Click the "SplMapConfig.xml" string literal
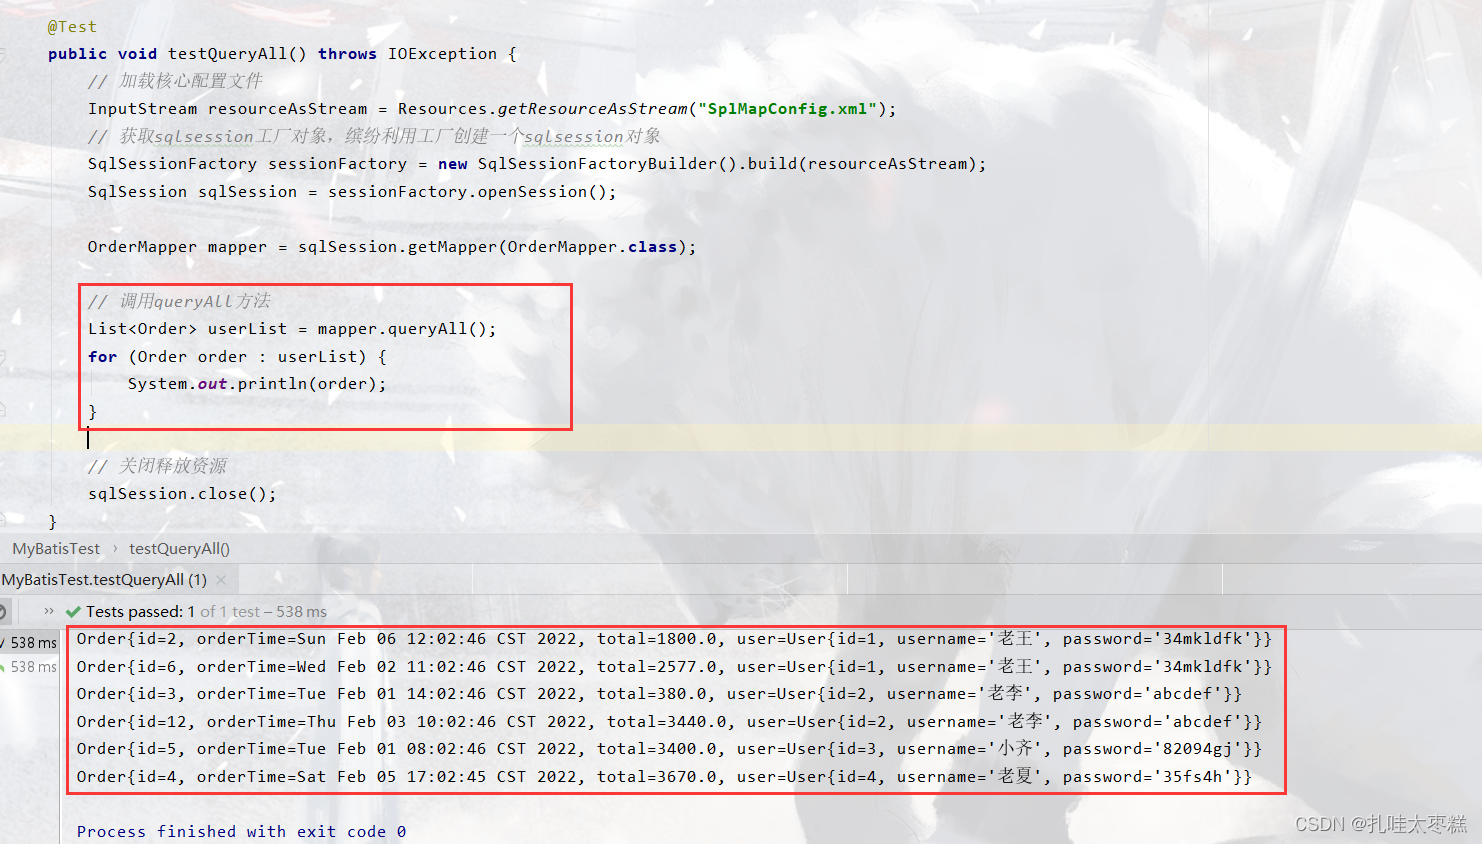This screenshot has height=844, width=1482. pos(787,109)
